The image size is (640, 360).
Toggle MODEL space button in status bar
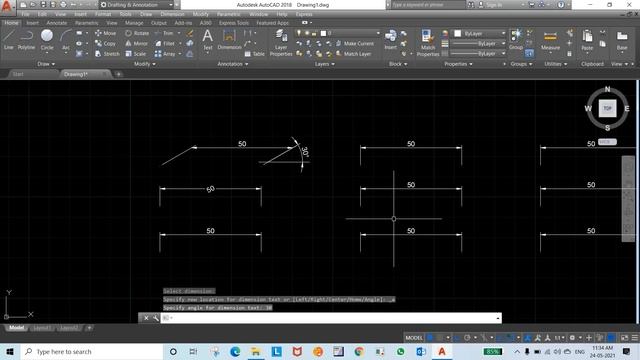tap(414, 338)
